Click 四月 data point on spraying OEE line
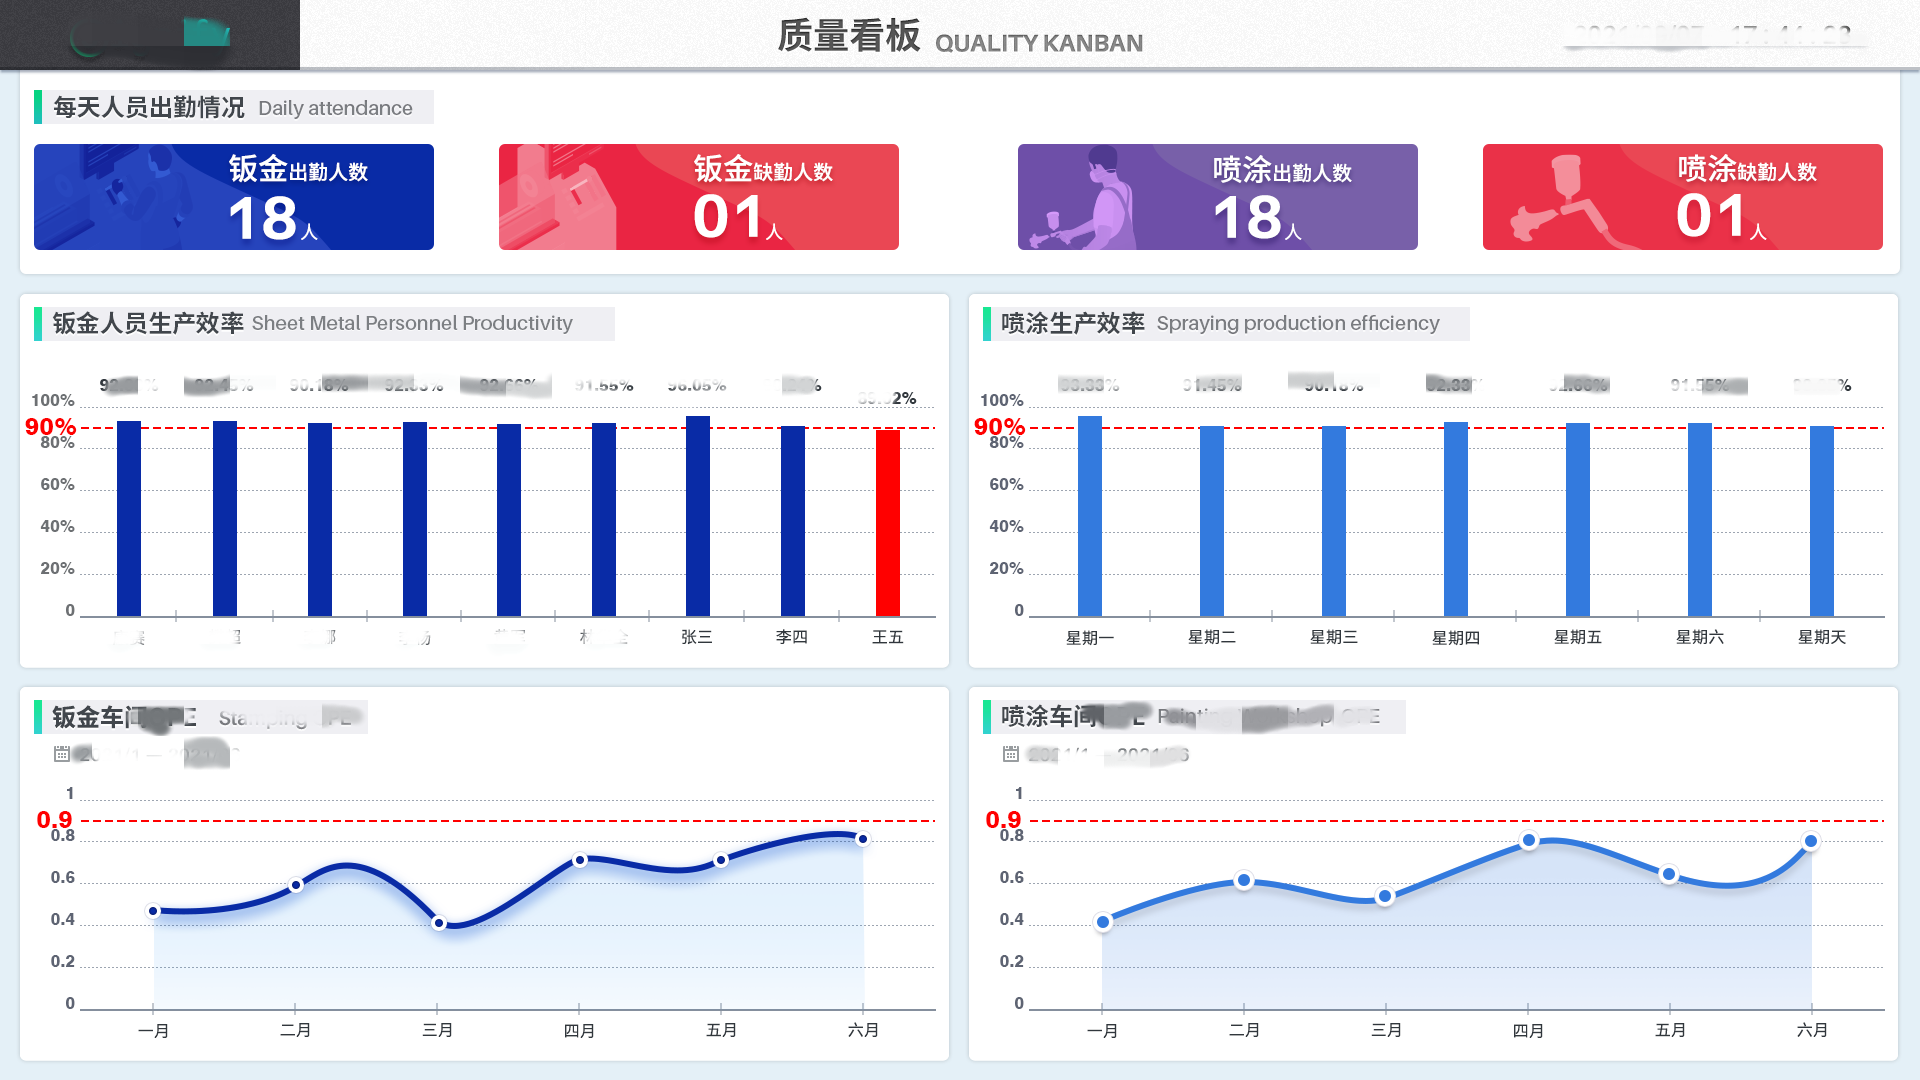1920x1080 pixels. (x=1528, y=841)
